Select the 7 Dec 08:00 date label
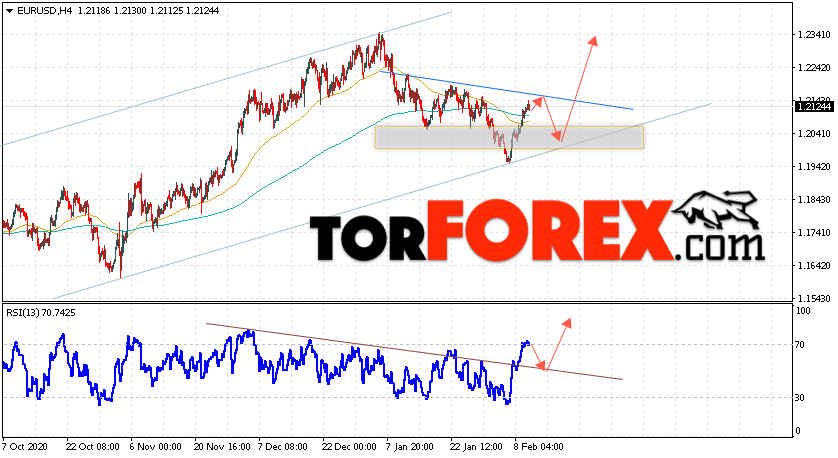The width and height of the screenshot is (838, 458). tap(283, 446)
